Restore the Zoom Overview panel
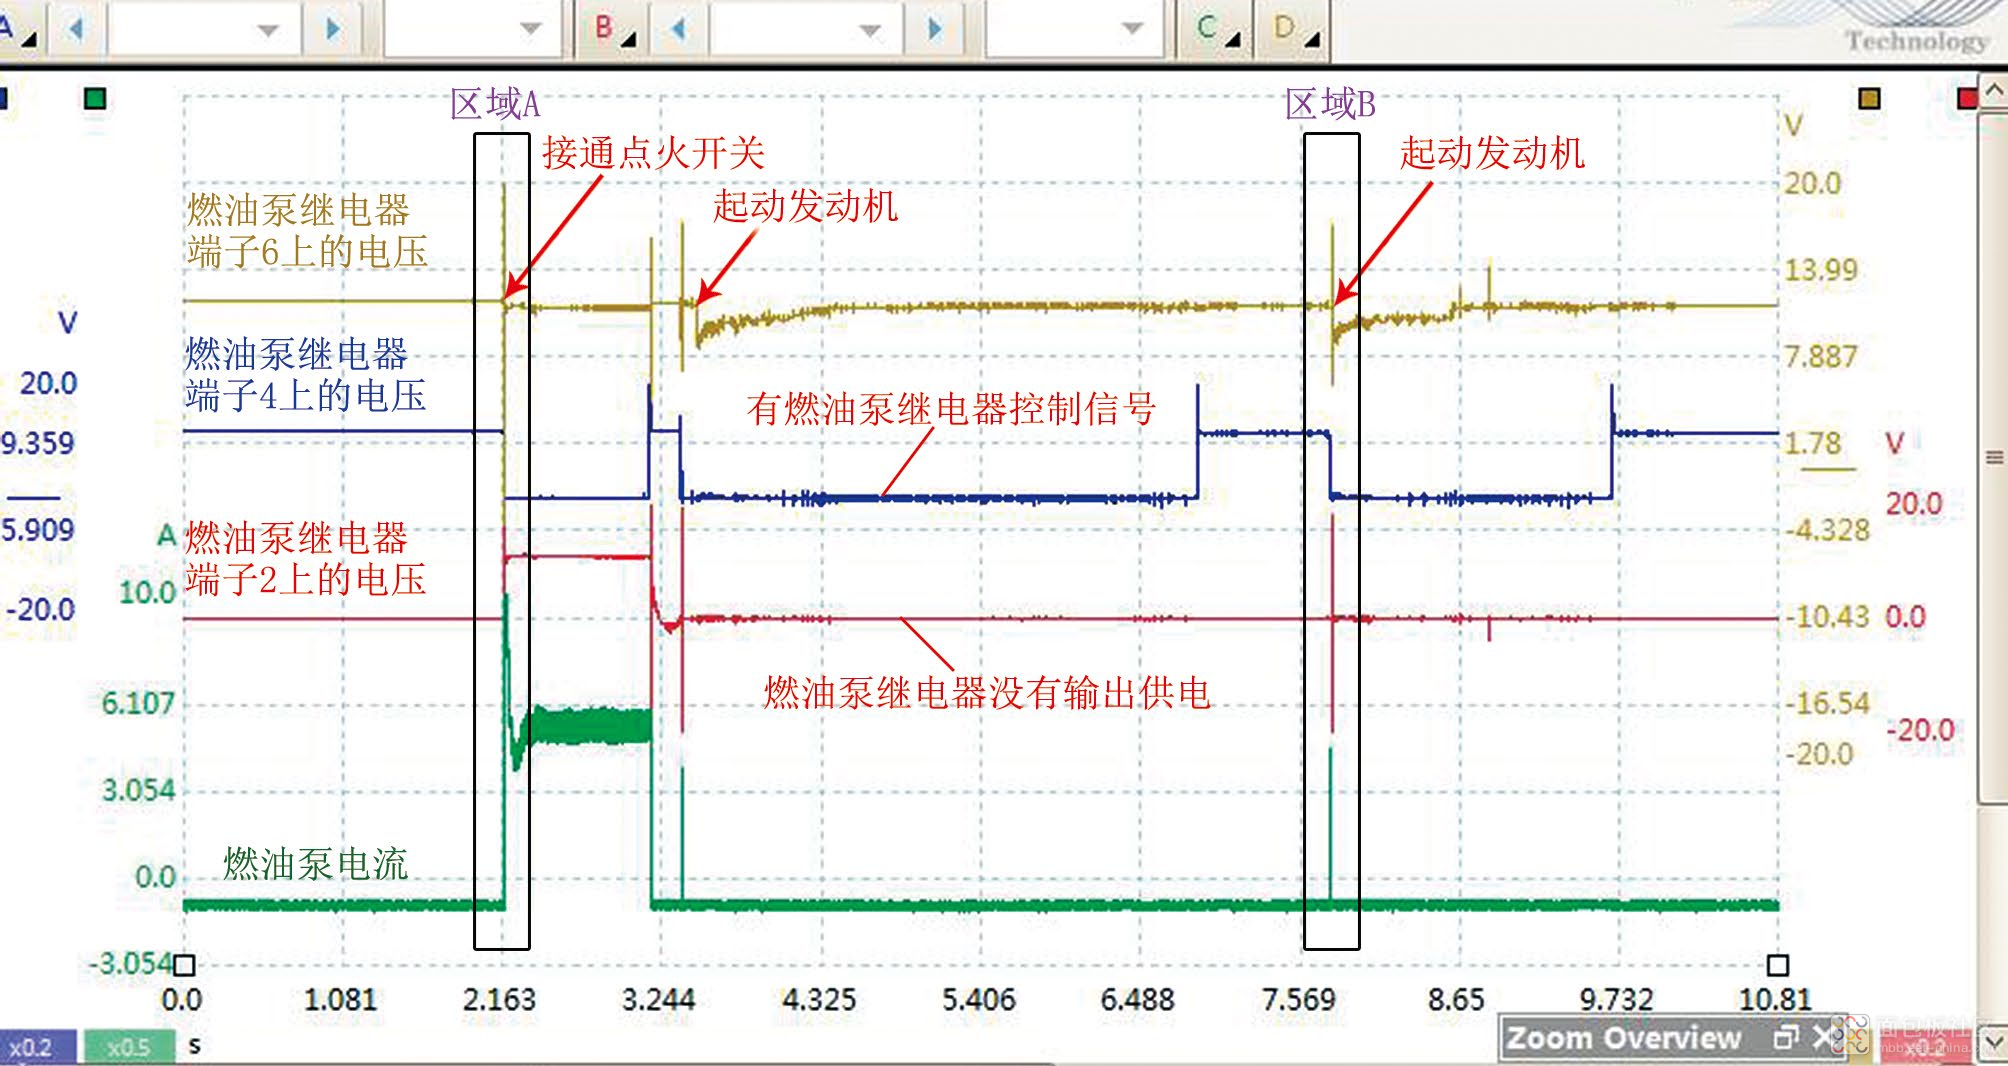Image resolution: width=2008 pixels, height=1066 pixels. [1785, 1038]
